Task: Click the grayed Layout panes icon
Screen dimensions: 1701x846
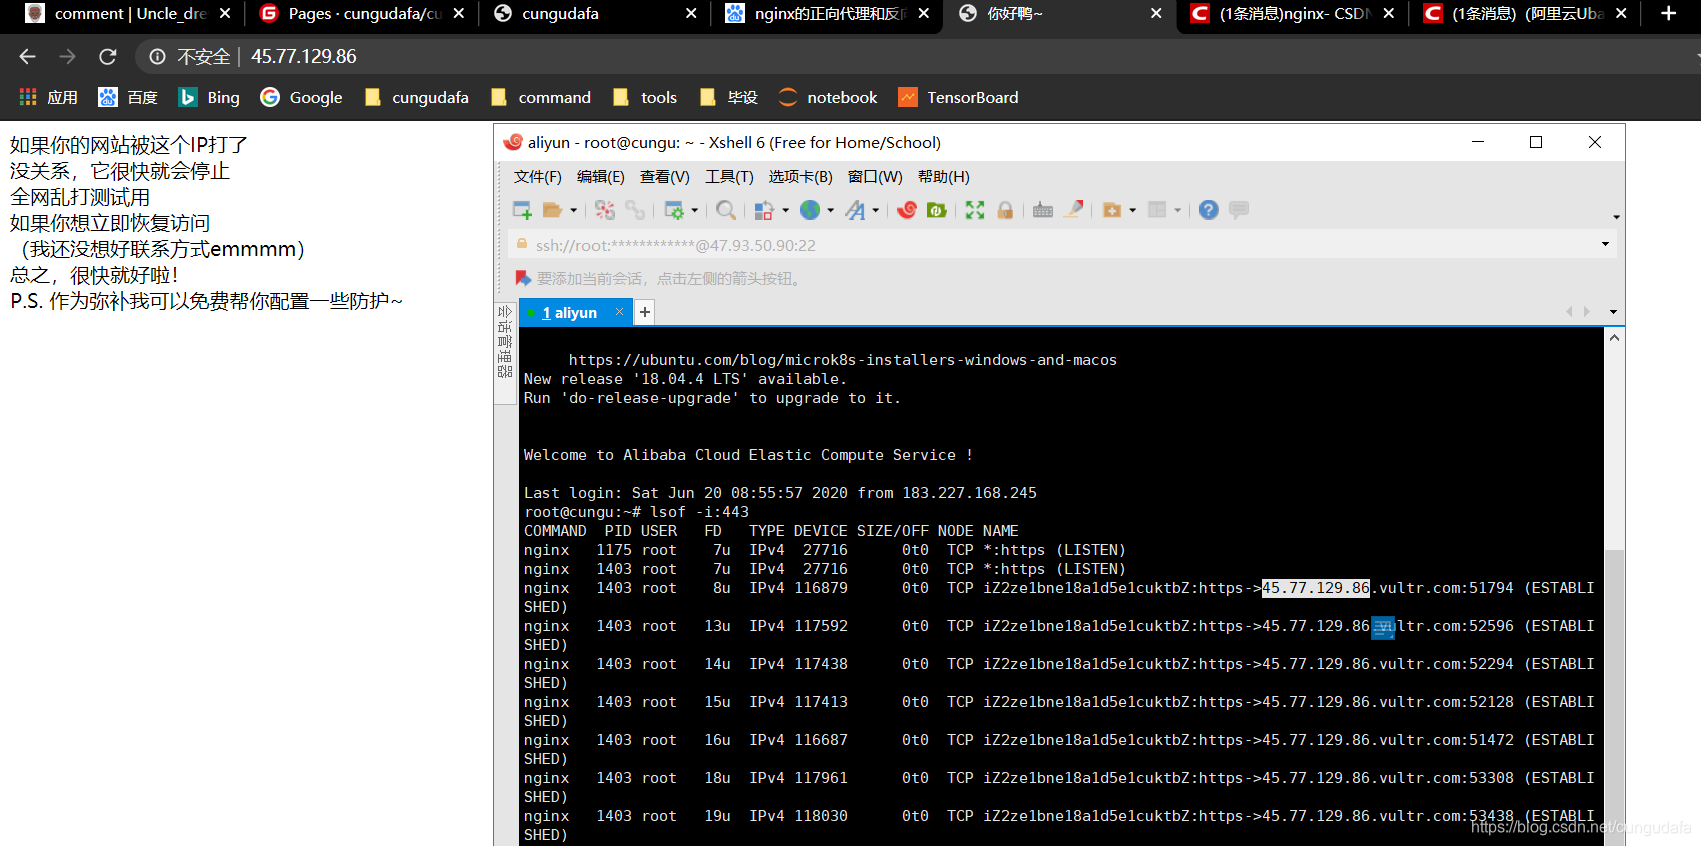Action: tap(1157, 210)
